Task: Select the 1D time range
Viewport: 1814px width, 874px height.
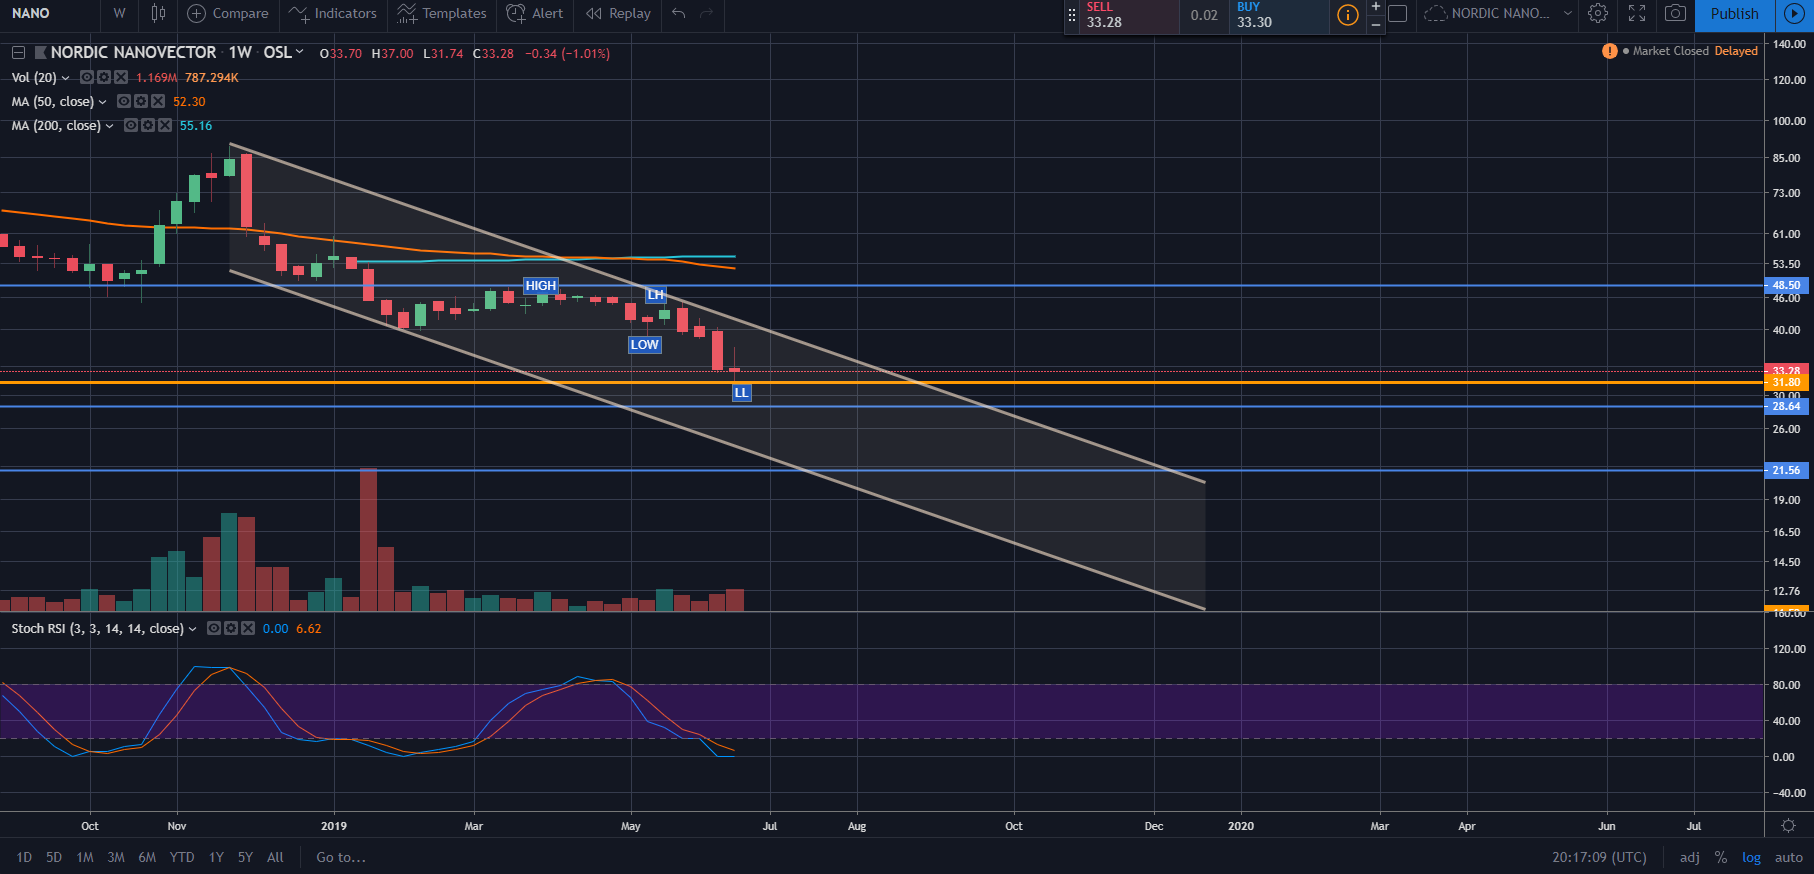Action: click(24, 857)
